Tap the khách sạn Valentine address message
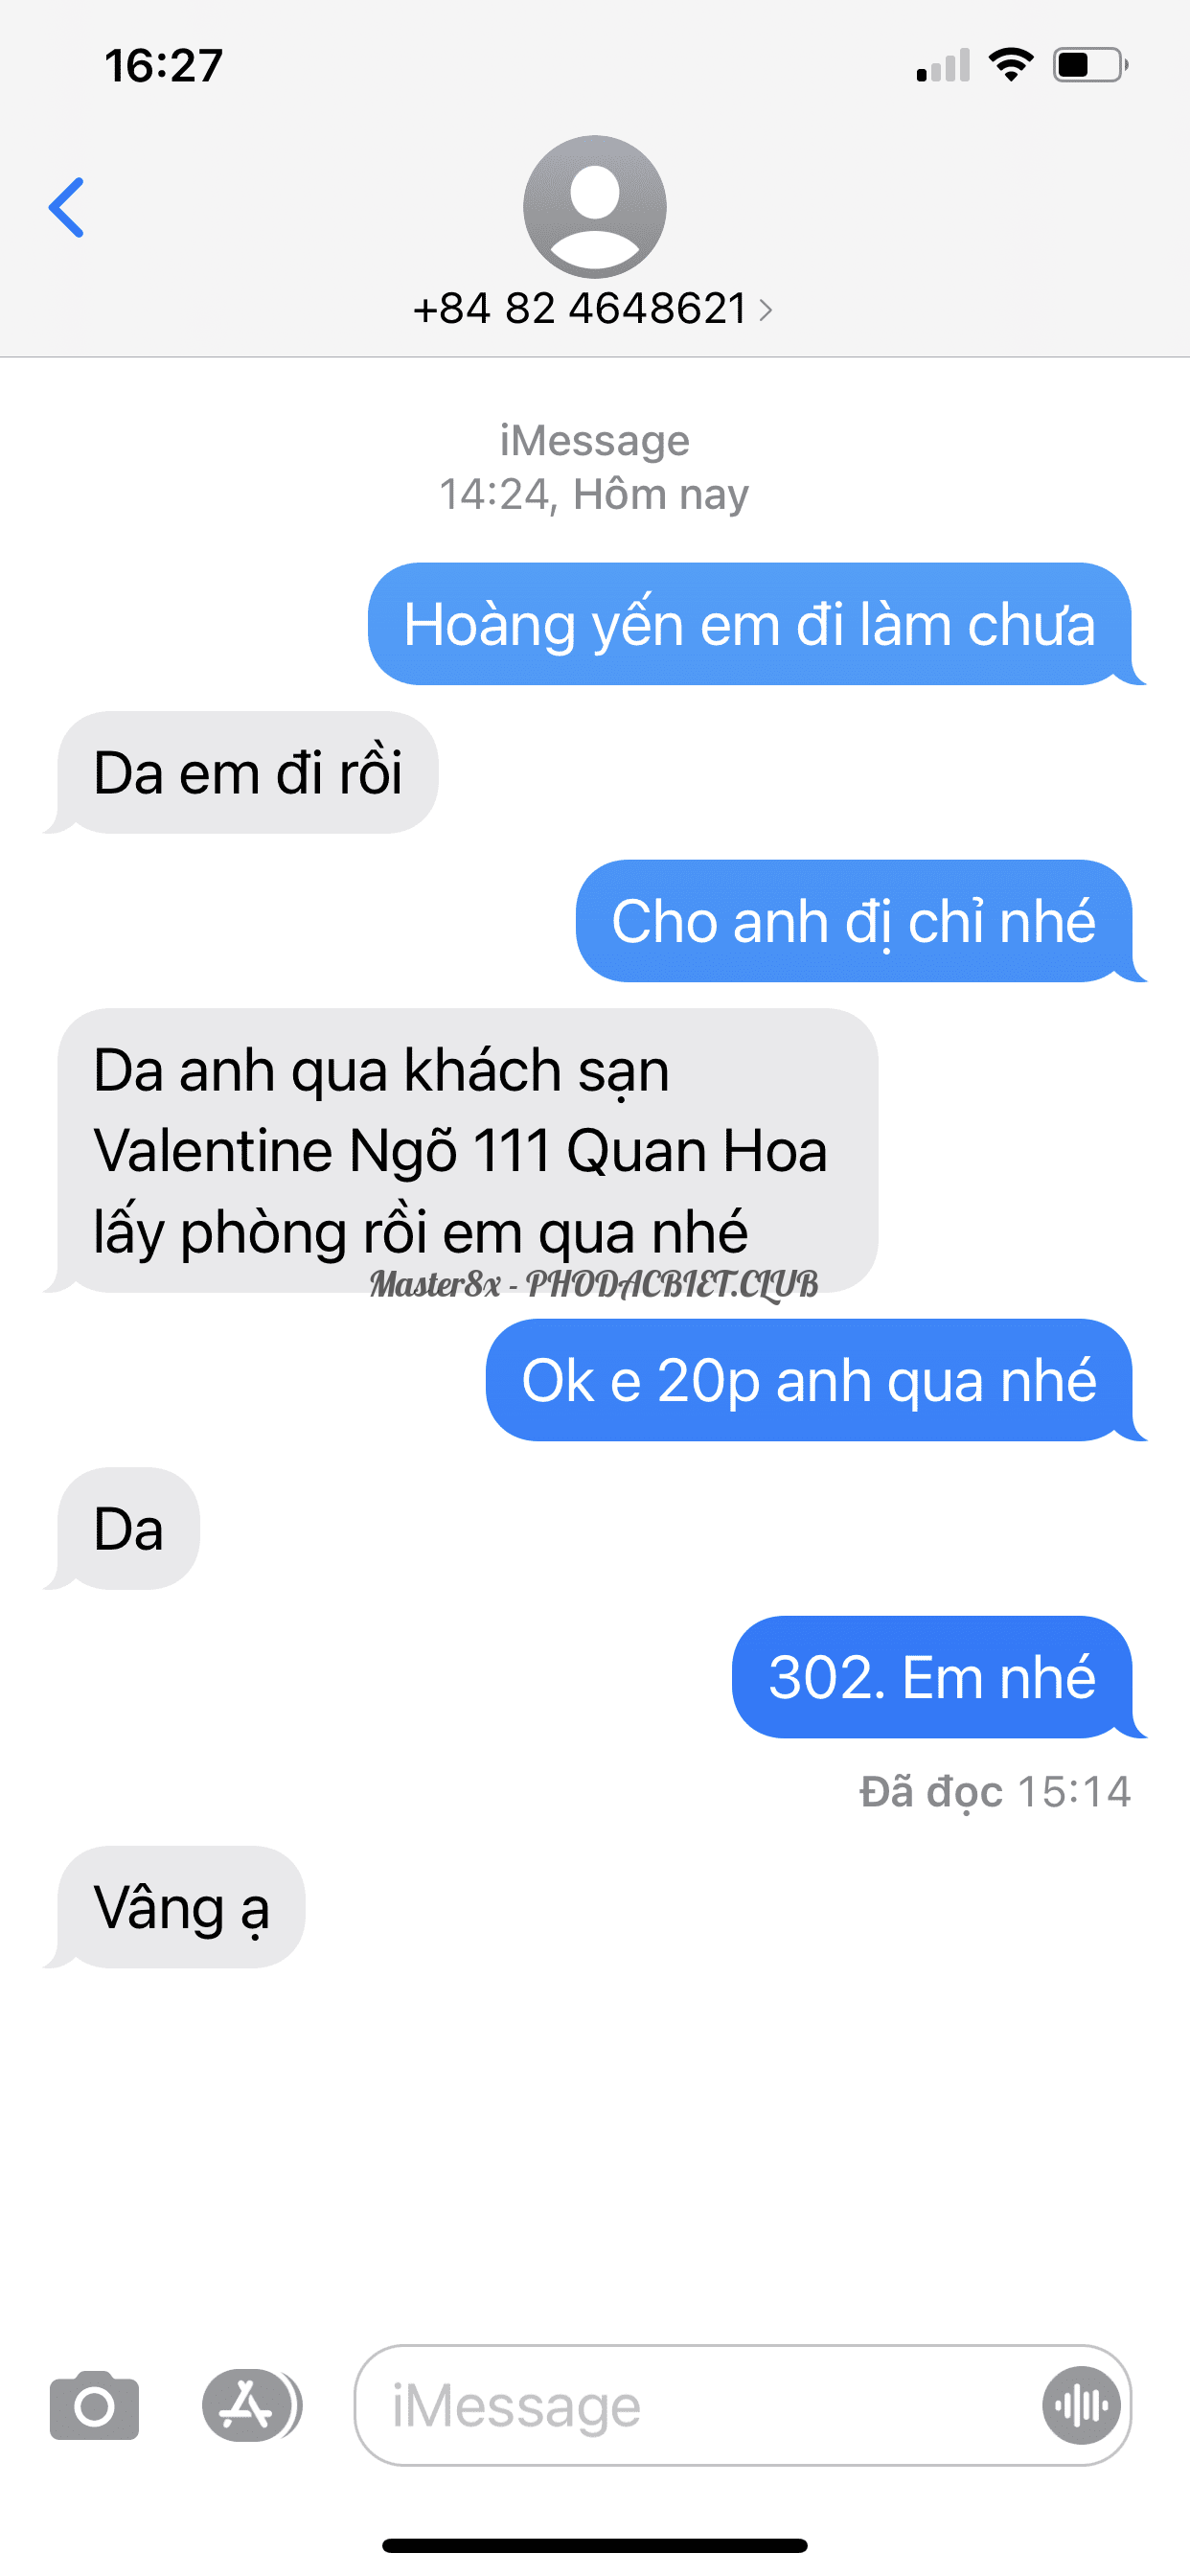This screenshot has width=1190, height=2576. click(x=461, y=1150)
